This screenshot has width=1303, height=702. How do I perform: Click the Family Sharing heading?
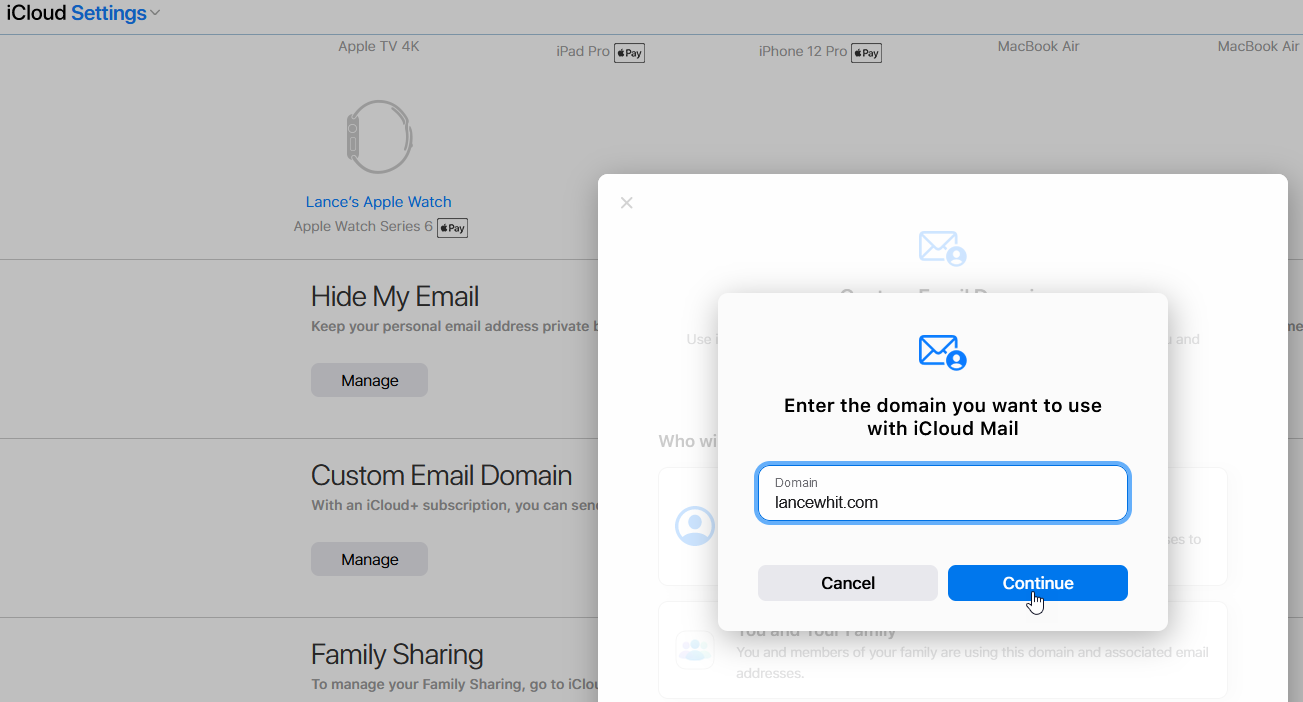[397, 654]
